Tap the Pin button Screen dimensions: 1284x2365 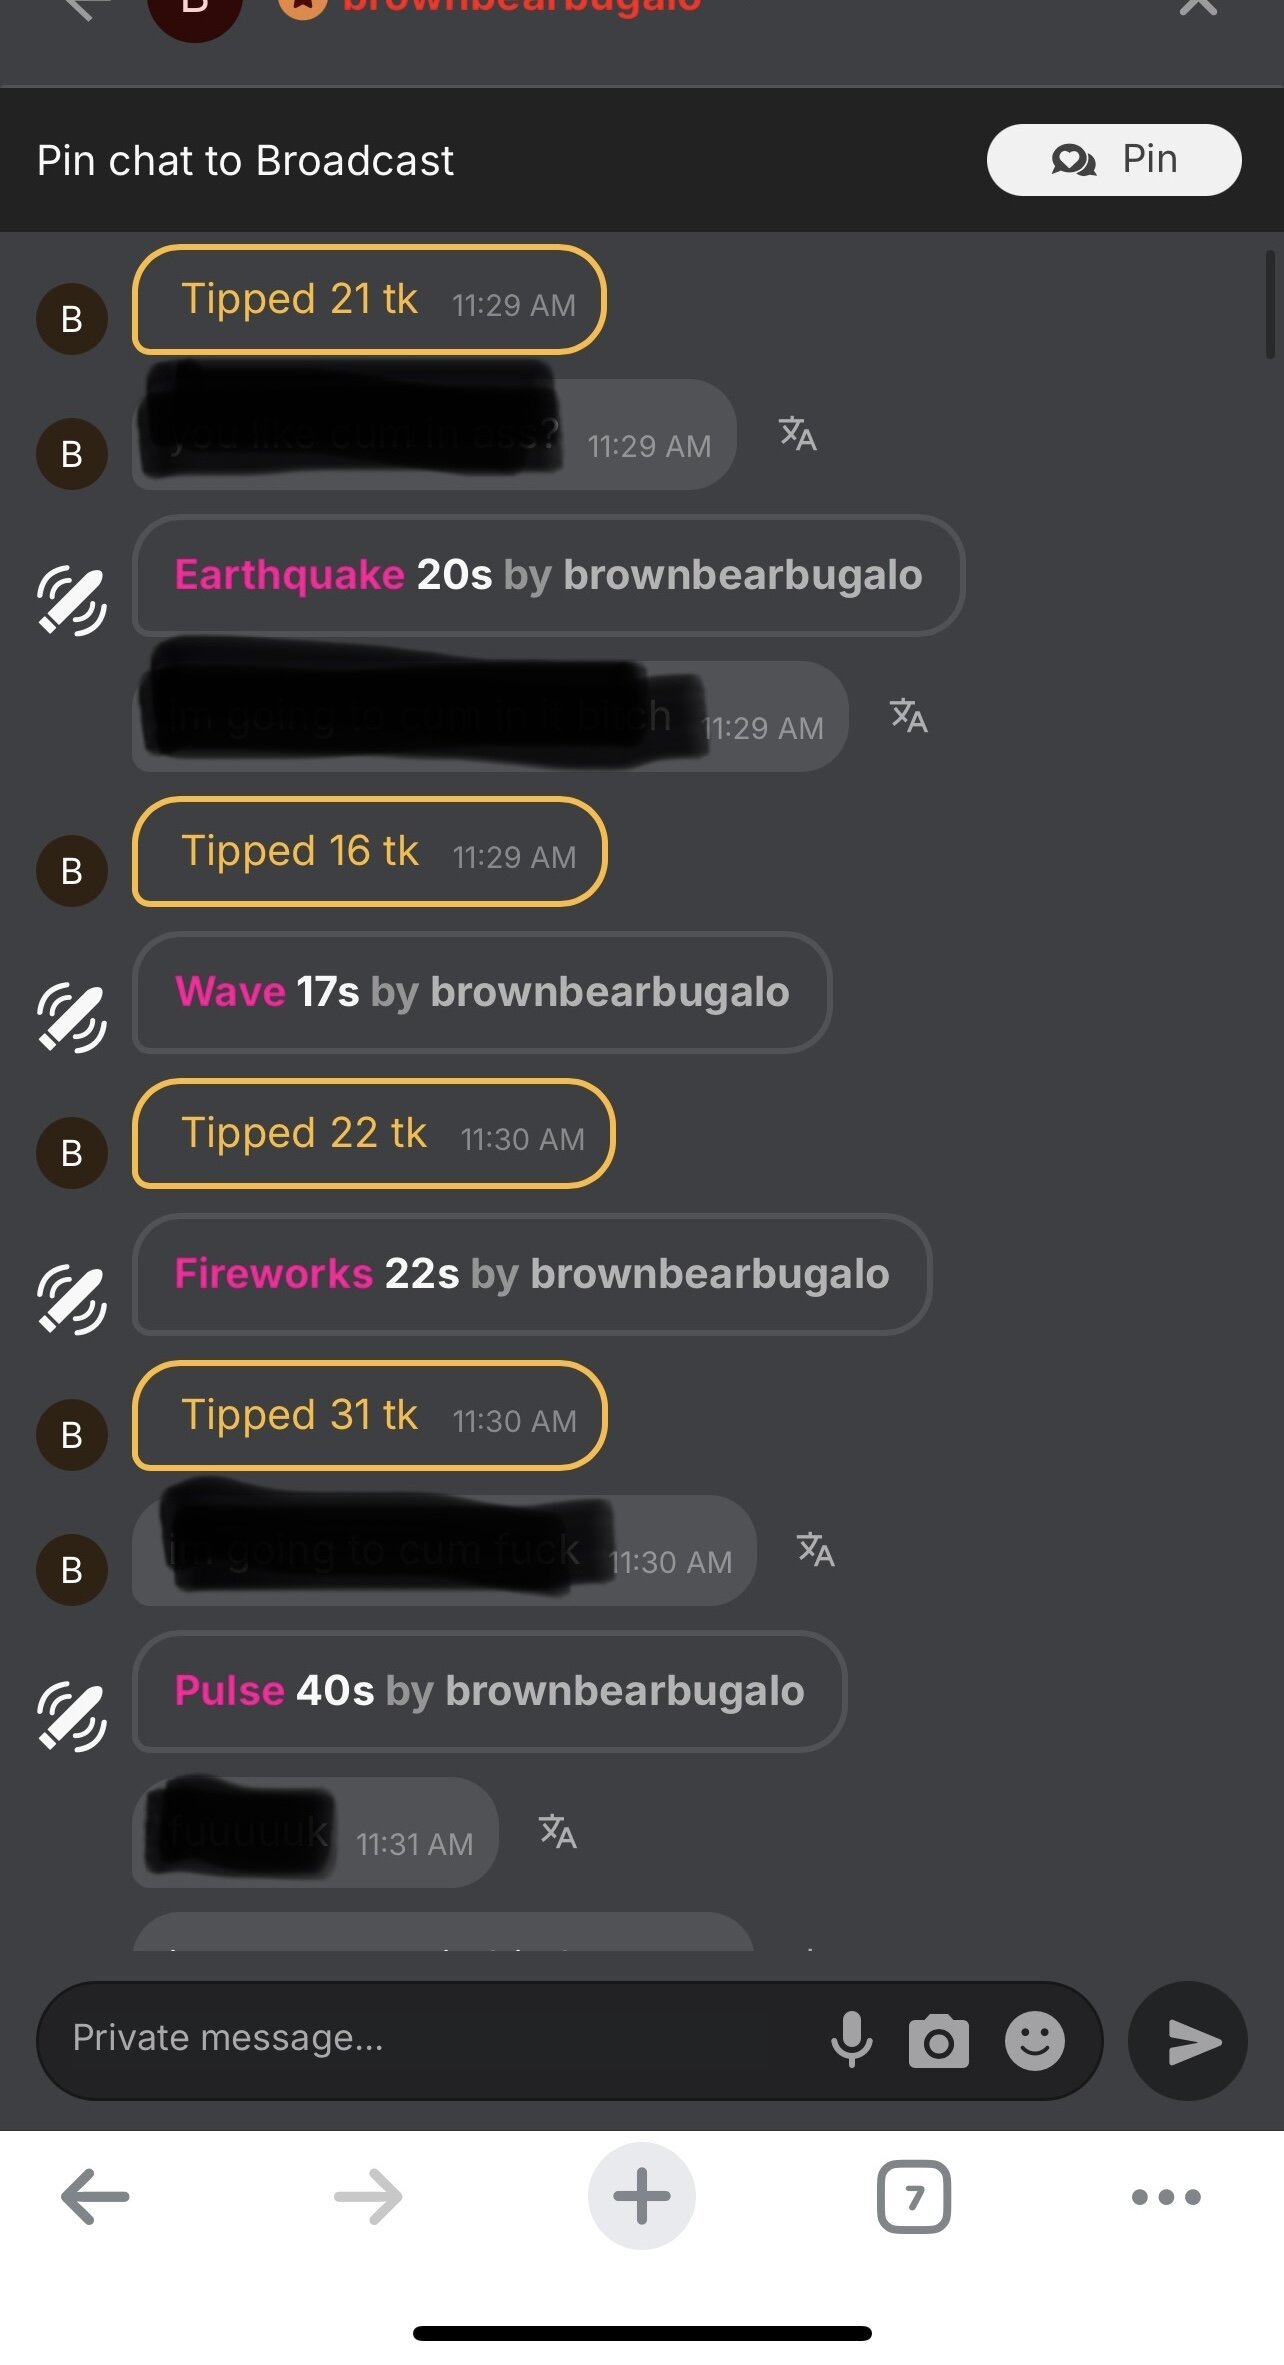tap(1114, 160)
